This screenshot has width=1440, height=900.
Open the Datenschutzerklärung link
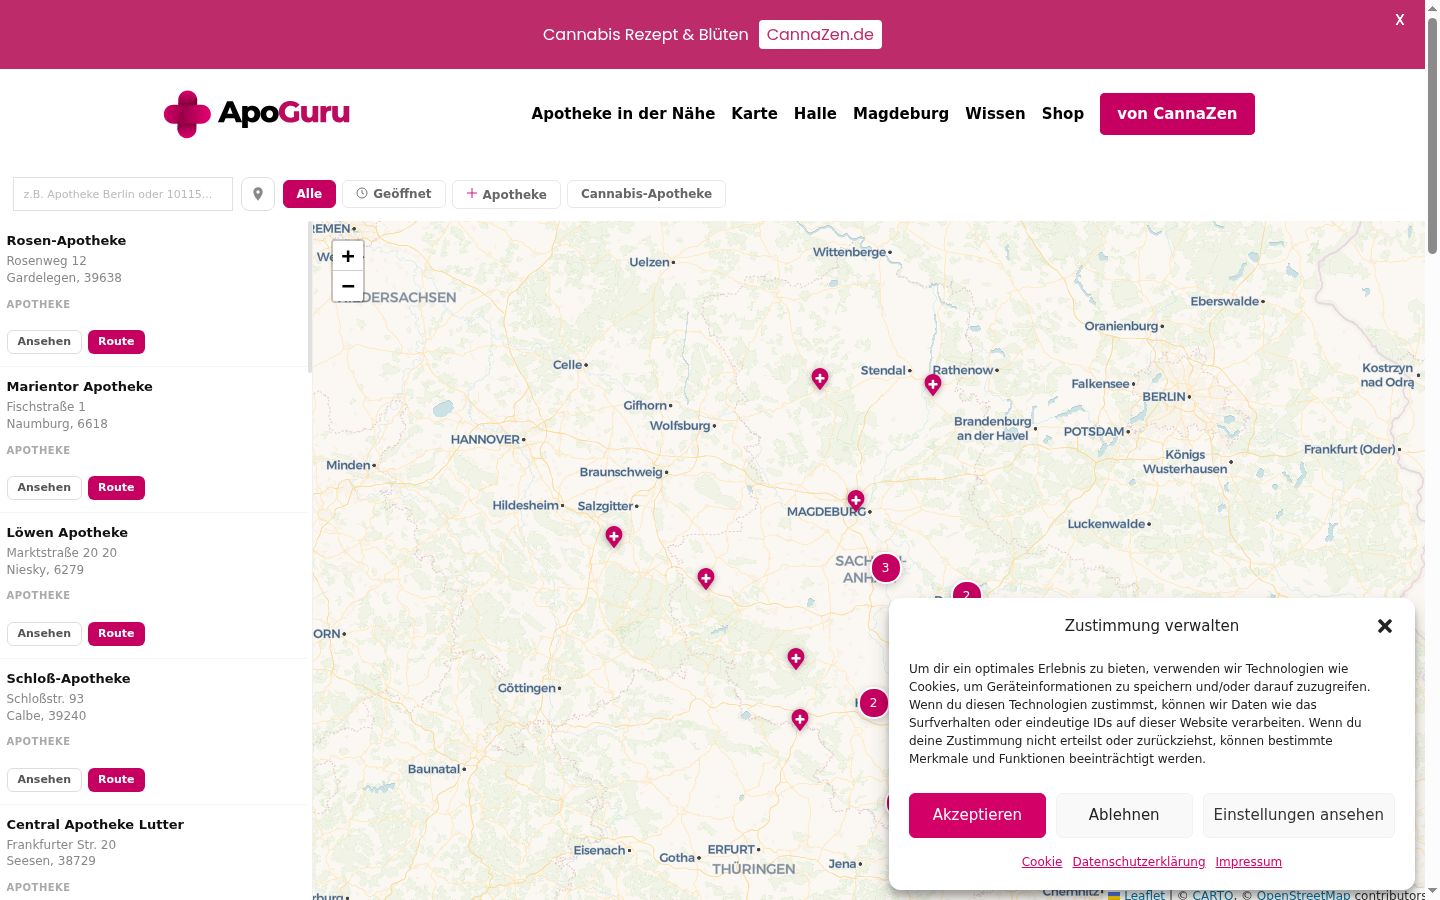pos(1139,862)
